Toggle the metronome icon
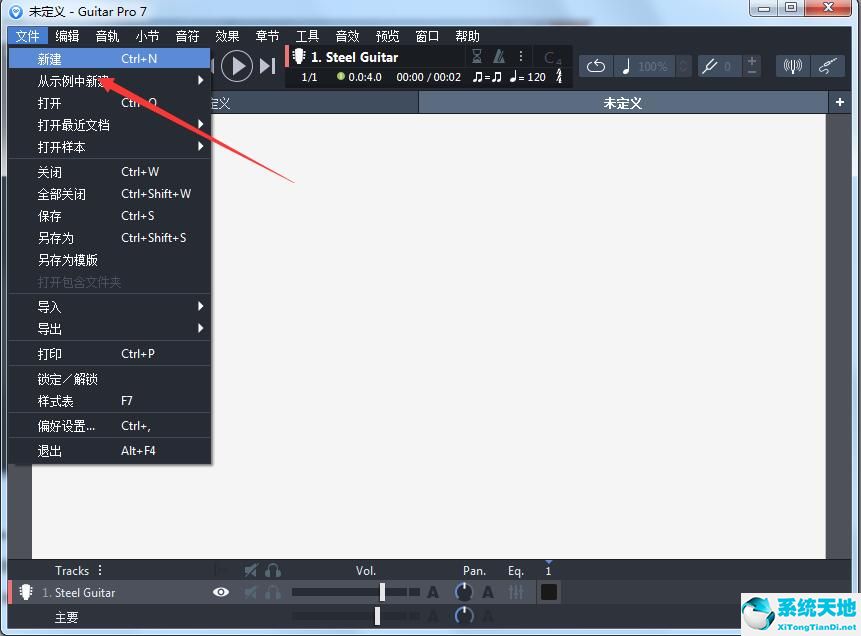The image size is (861, 636). click(499, 56)
